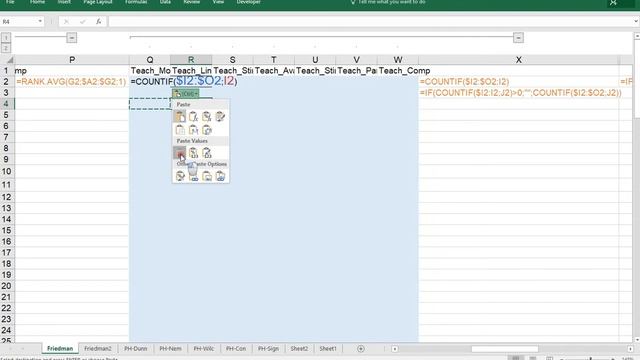This screenshot has width=640, height=360.
Task: Open the Paste Options (Ctrl) smart tag
Action: point(186,94)
